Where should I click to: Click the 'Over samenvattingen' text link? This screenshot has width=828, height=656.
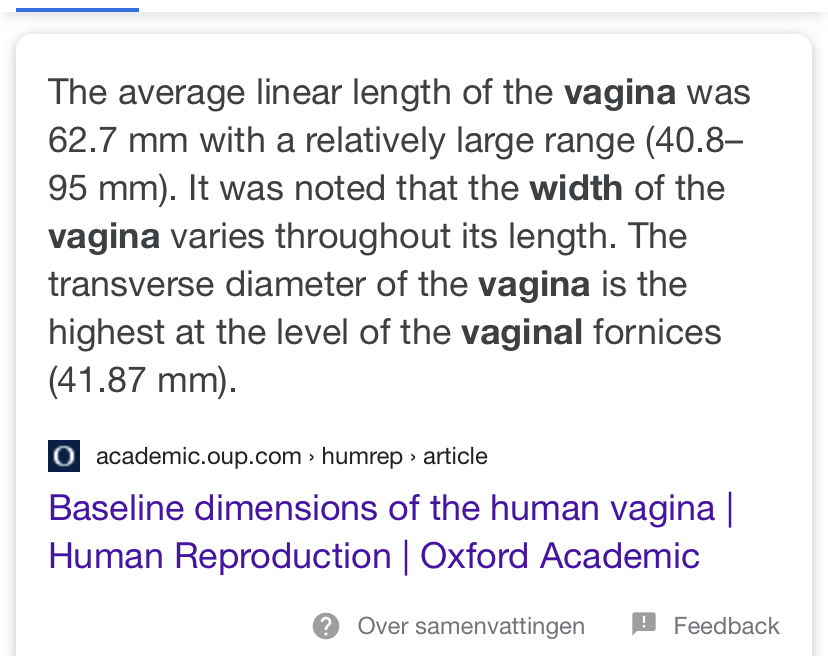(x=471, y=626)
